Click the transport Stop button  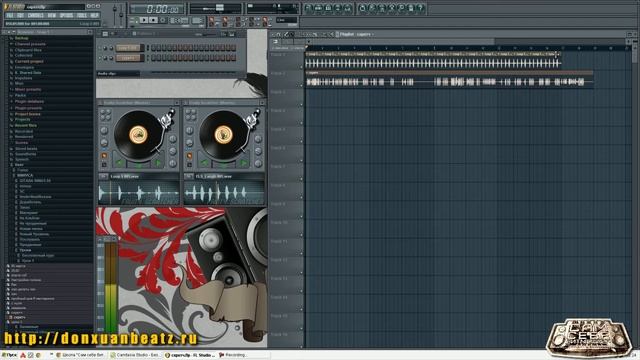(153, 20)
